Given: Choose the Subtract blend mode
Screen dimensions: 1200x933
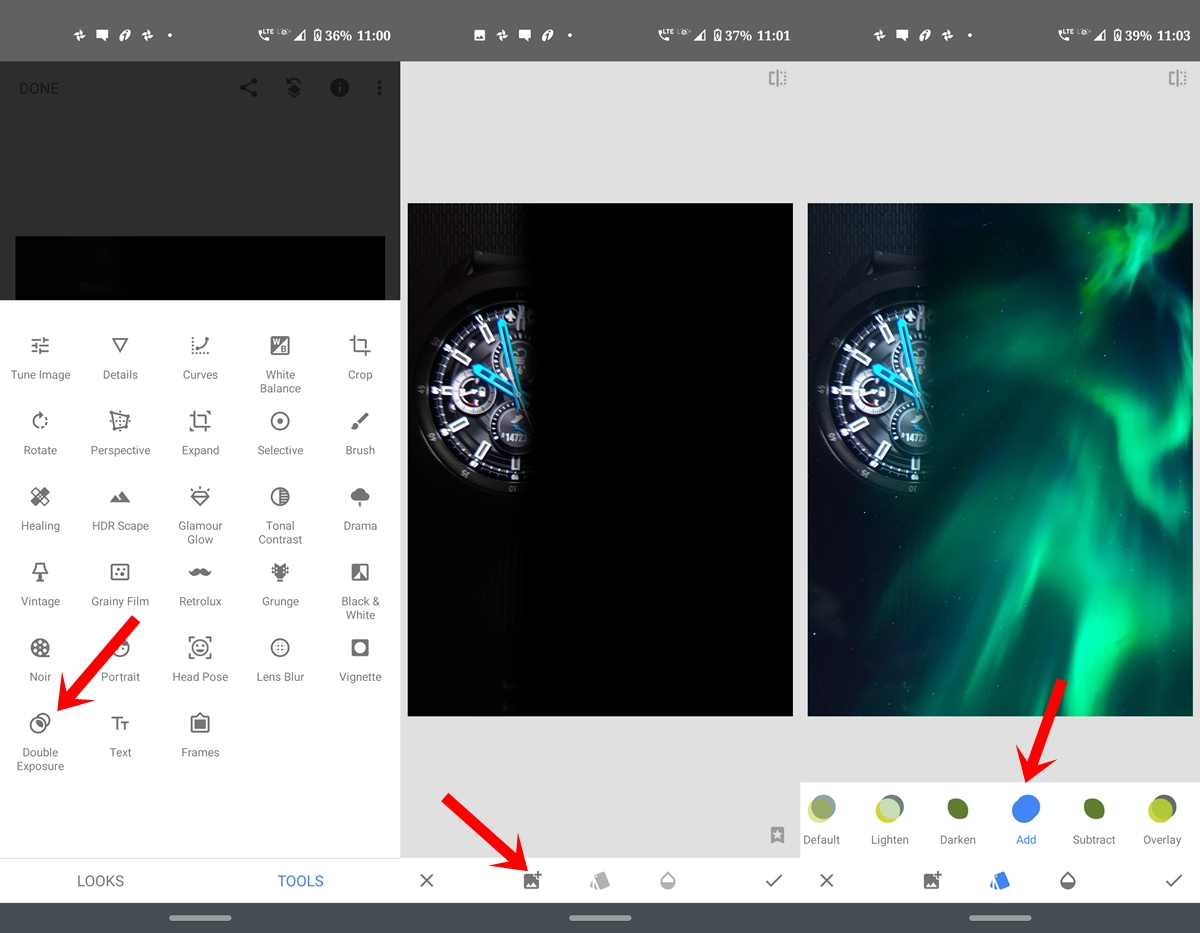Looking at the screenshot, I should click(1094, 819).
